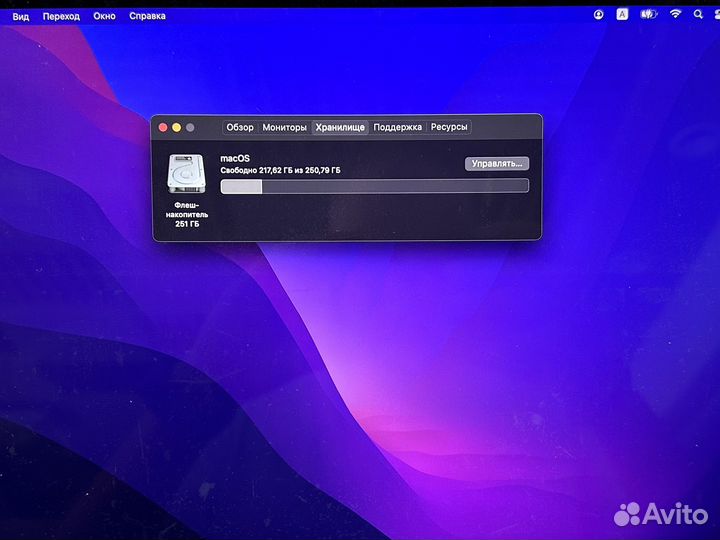
Task: Open the Вид menu
Action: [x=21, y=17]
